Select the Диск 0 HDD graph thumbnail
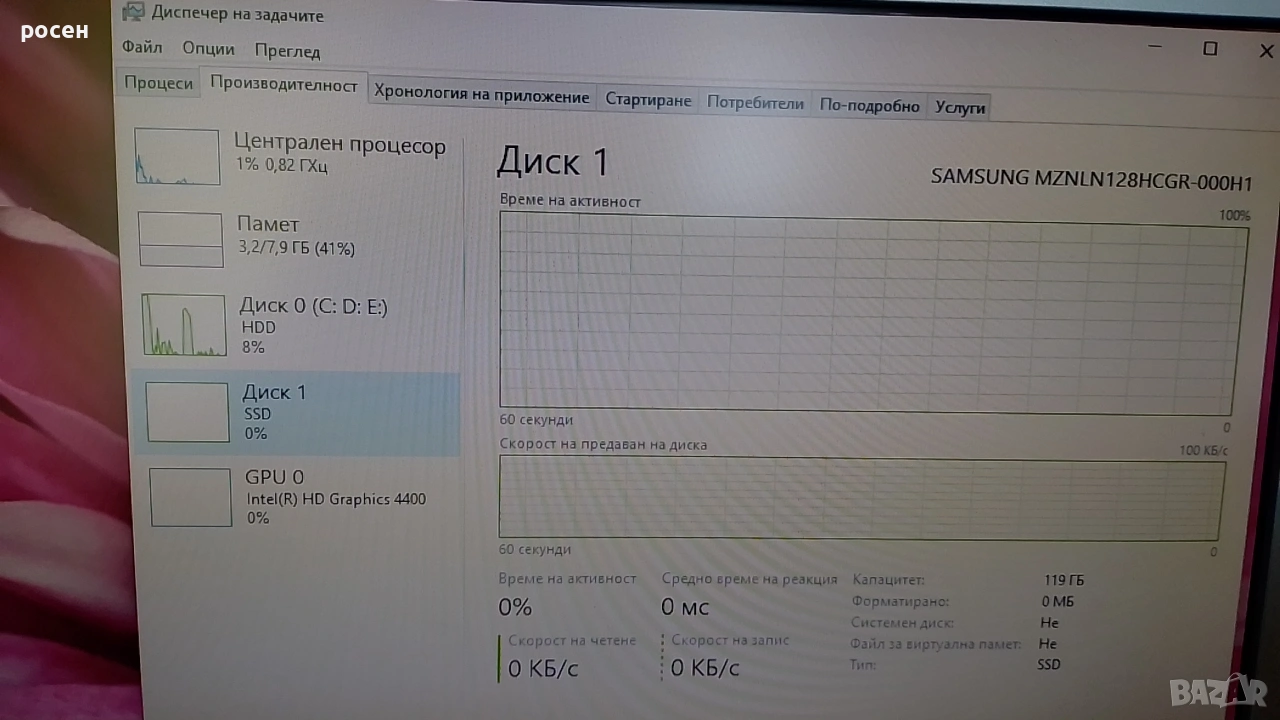This screenshot has height=720, width=1280. tap(184, 325)
